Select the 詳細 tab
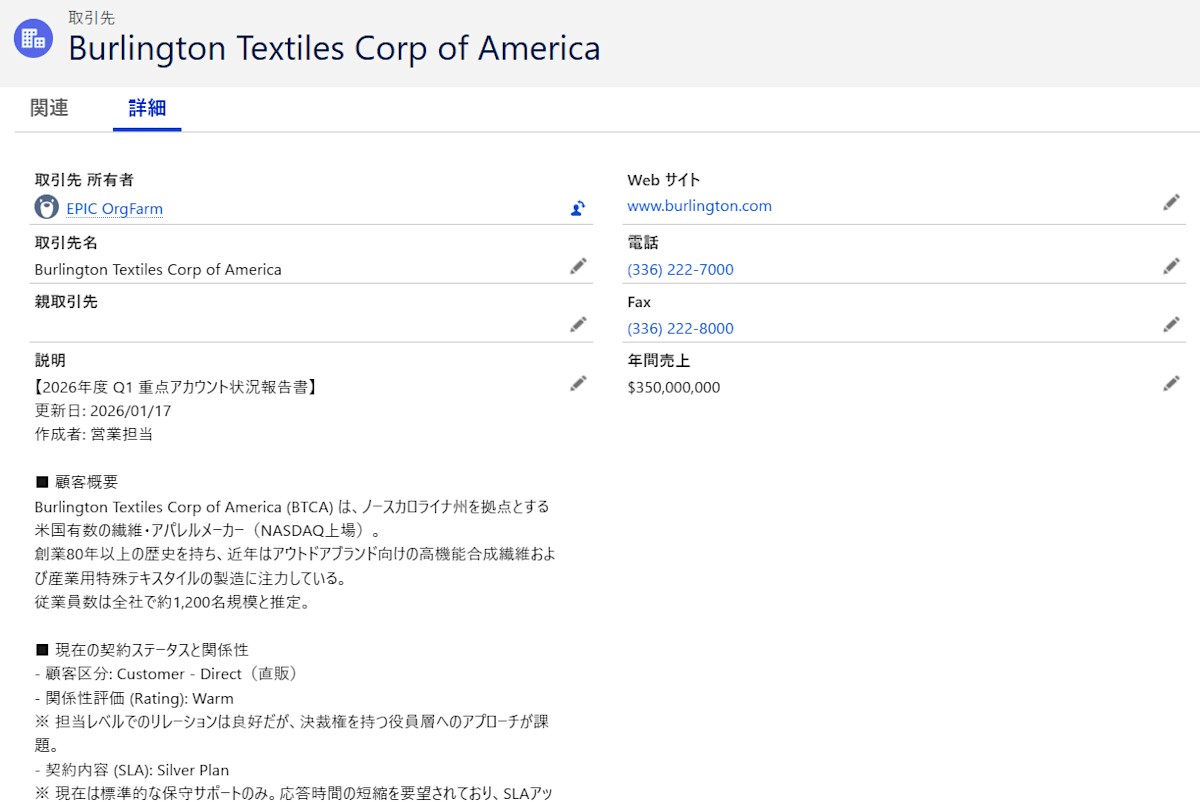The height and width of the screenshot is (802, 1200). click(147, 108)
